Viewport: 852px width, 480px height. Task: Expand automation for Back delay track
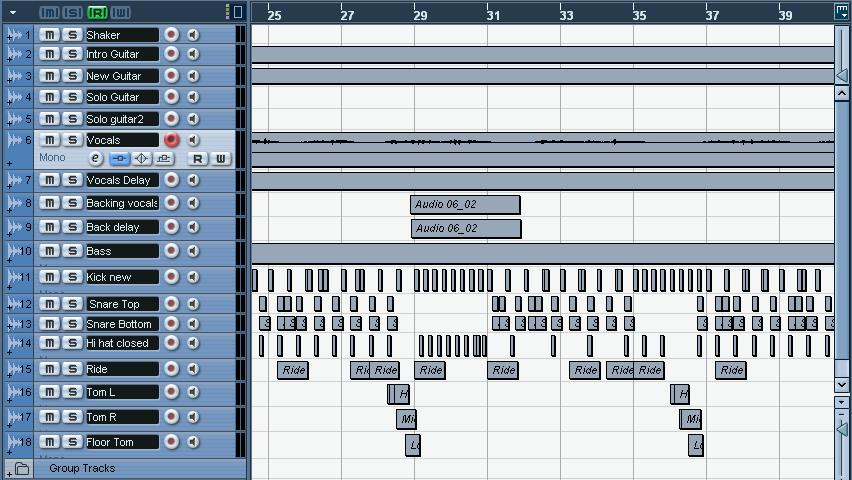(x=9, y=232)
